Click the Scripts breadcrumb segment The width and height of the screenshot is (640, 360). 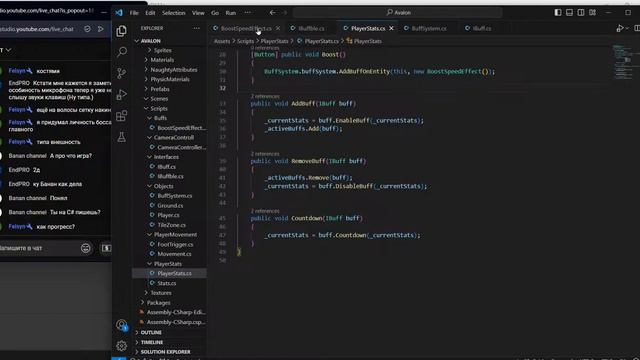coord(245,41)
